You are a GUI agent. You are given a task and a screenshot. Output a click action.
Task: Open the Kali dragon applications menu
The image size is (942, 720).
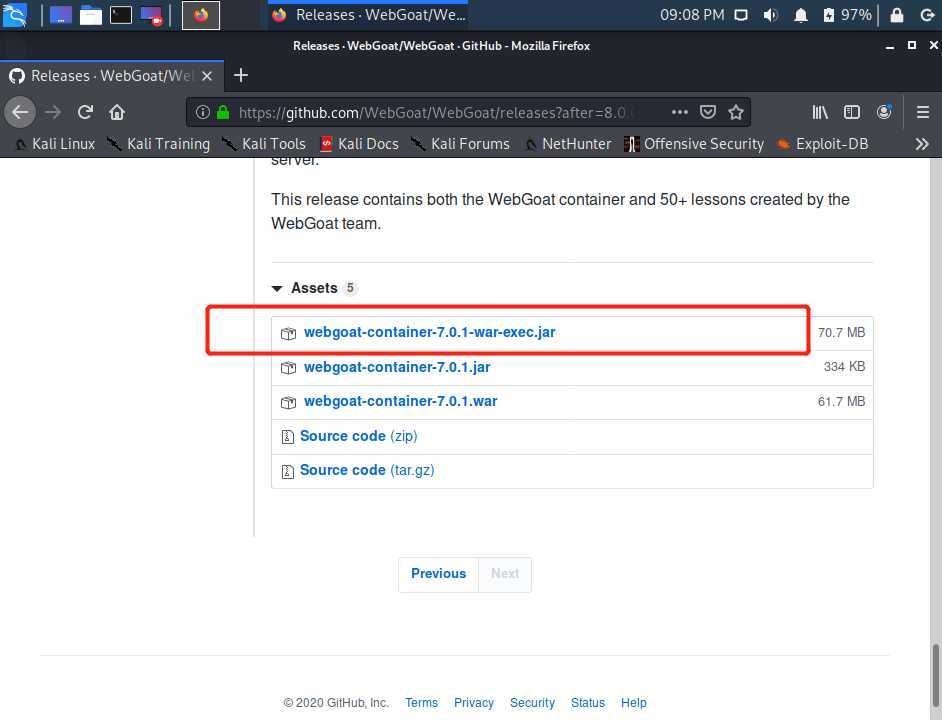pos(14,15)
